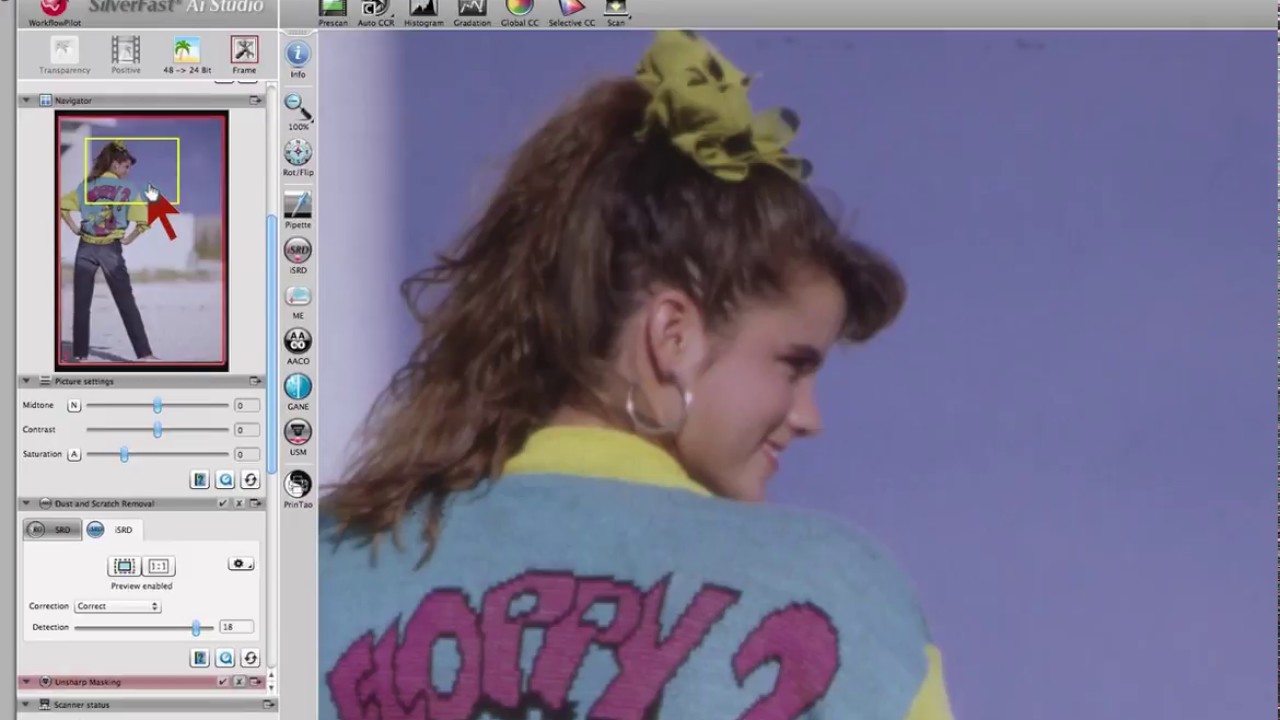Switch to the SRD tab
The image size is (1280, 720).
click(51, 530)
